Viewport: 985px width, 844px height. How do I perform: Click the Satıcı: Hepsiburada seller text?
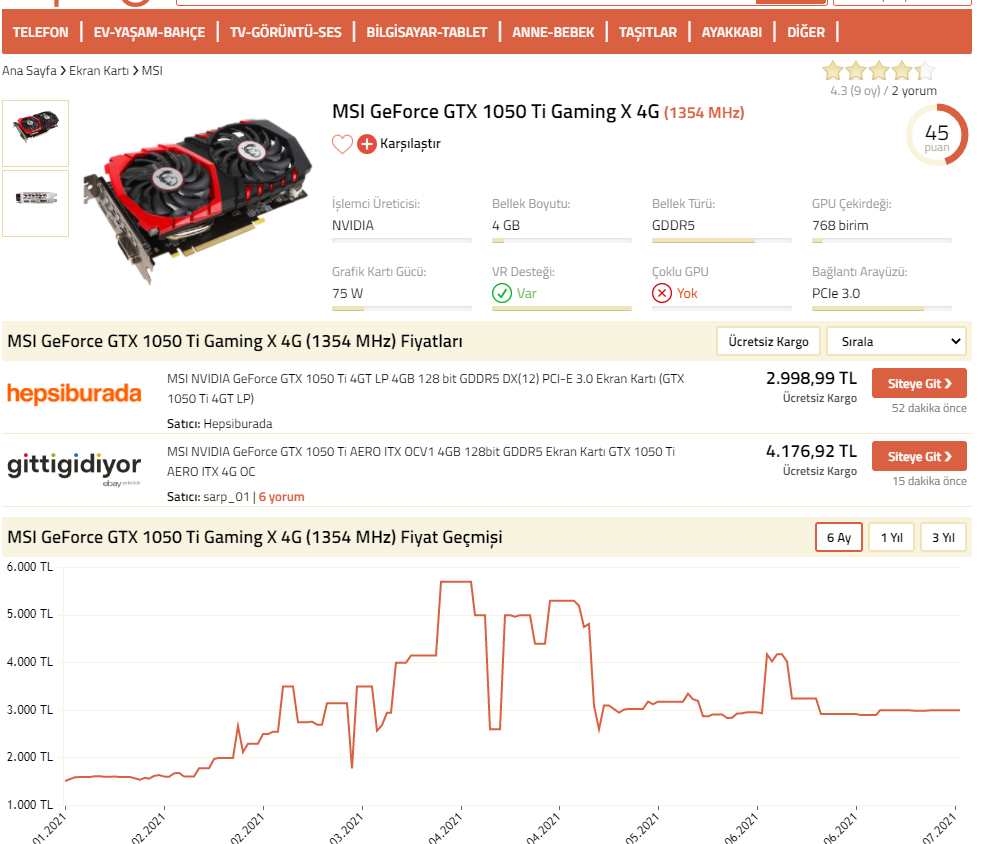point(220,424)
